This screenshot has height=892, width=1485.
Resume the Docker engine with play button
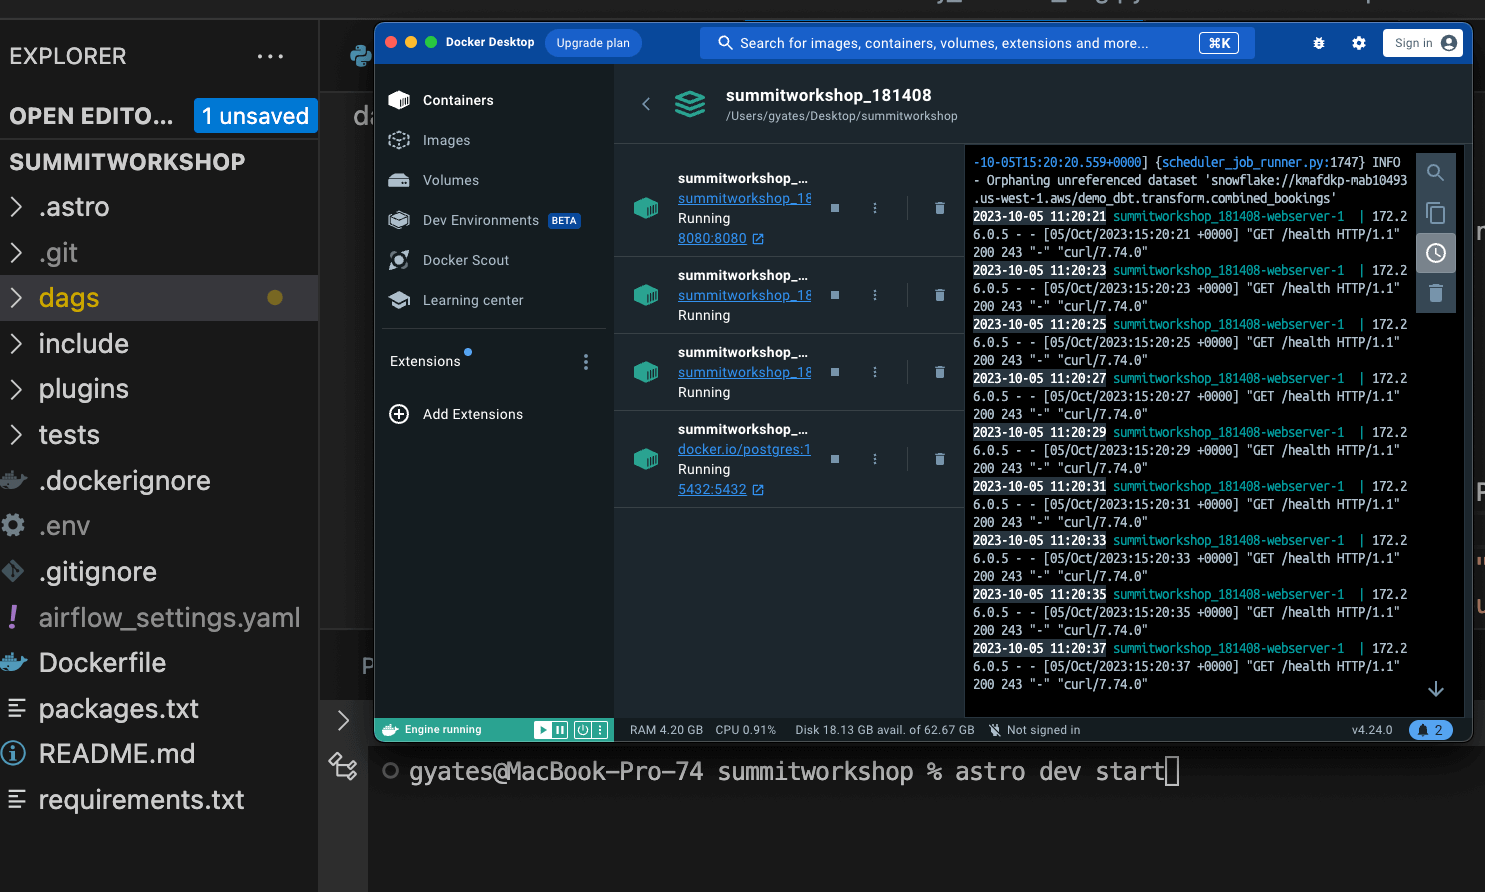click(542, 730)
